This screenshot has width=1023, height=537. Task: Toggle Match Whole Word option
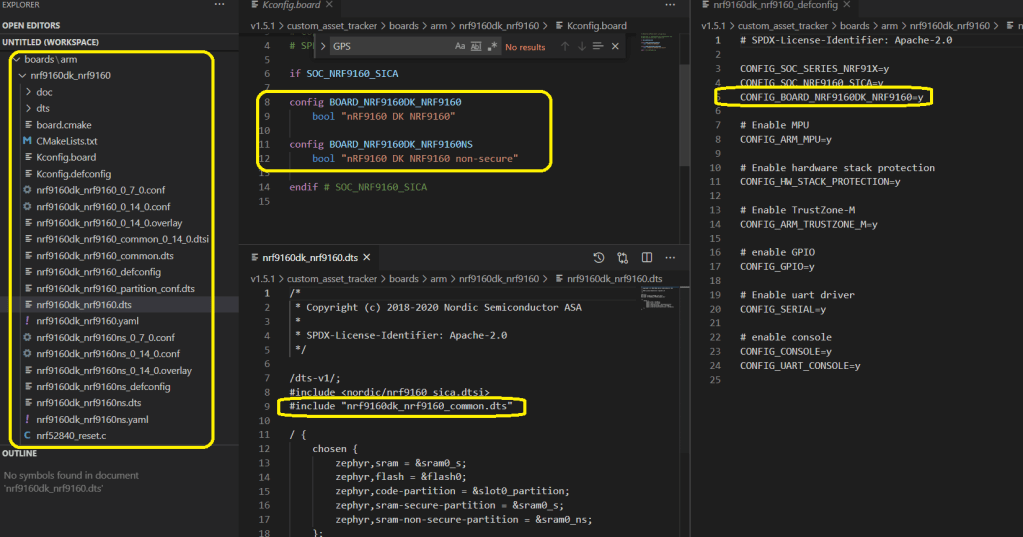pyautogui.click(x=476, y=46)
